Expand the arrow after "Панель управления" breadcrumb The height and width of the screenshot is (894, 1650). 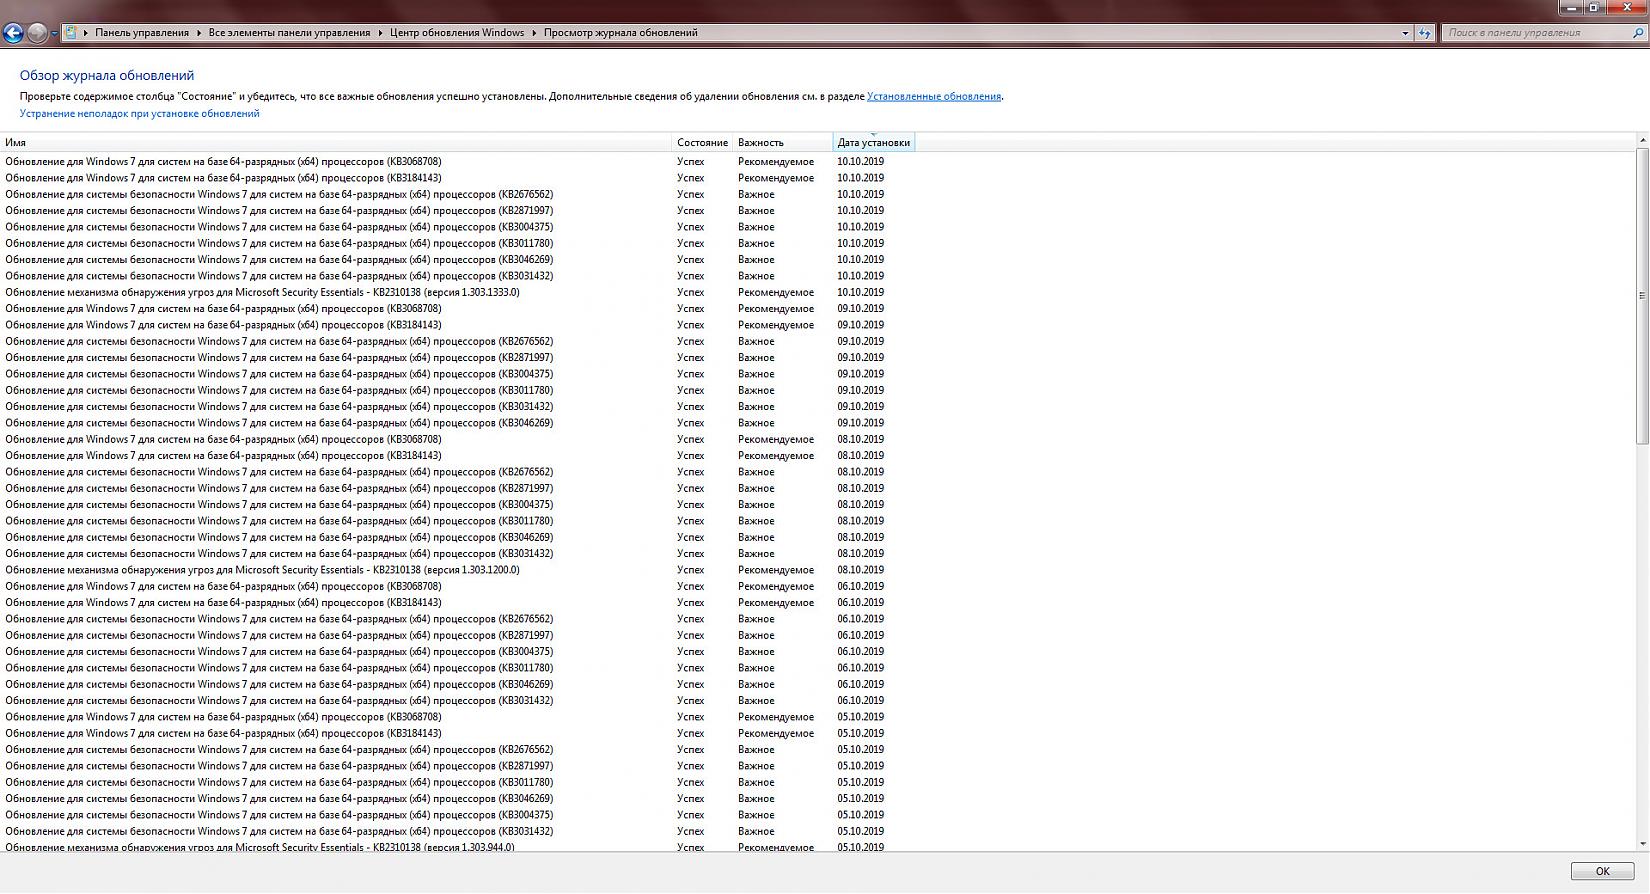tap(198, 33)
